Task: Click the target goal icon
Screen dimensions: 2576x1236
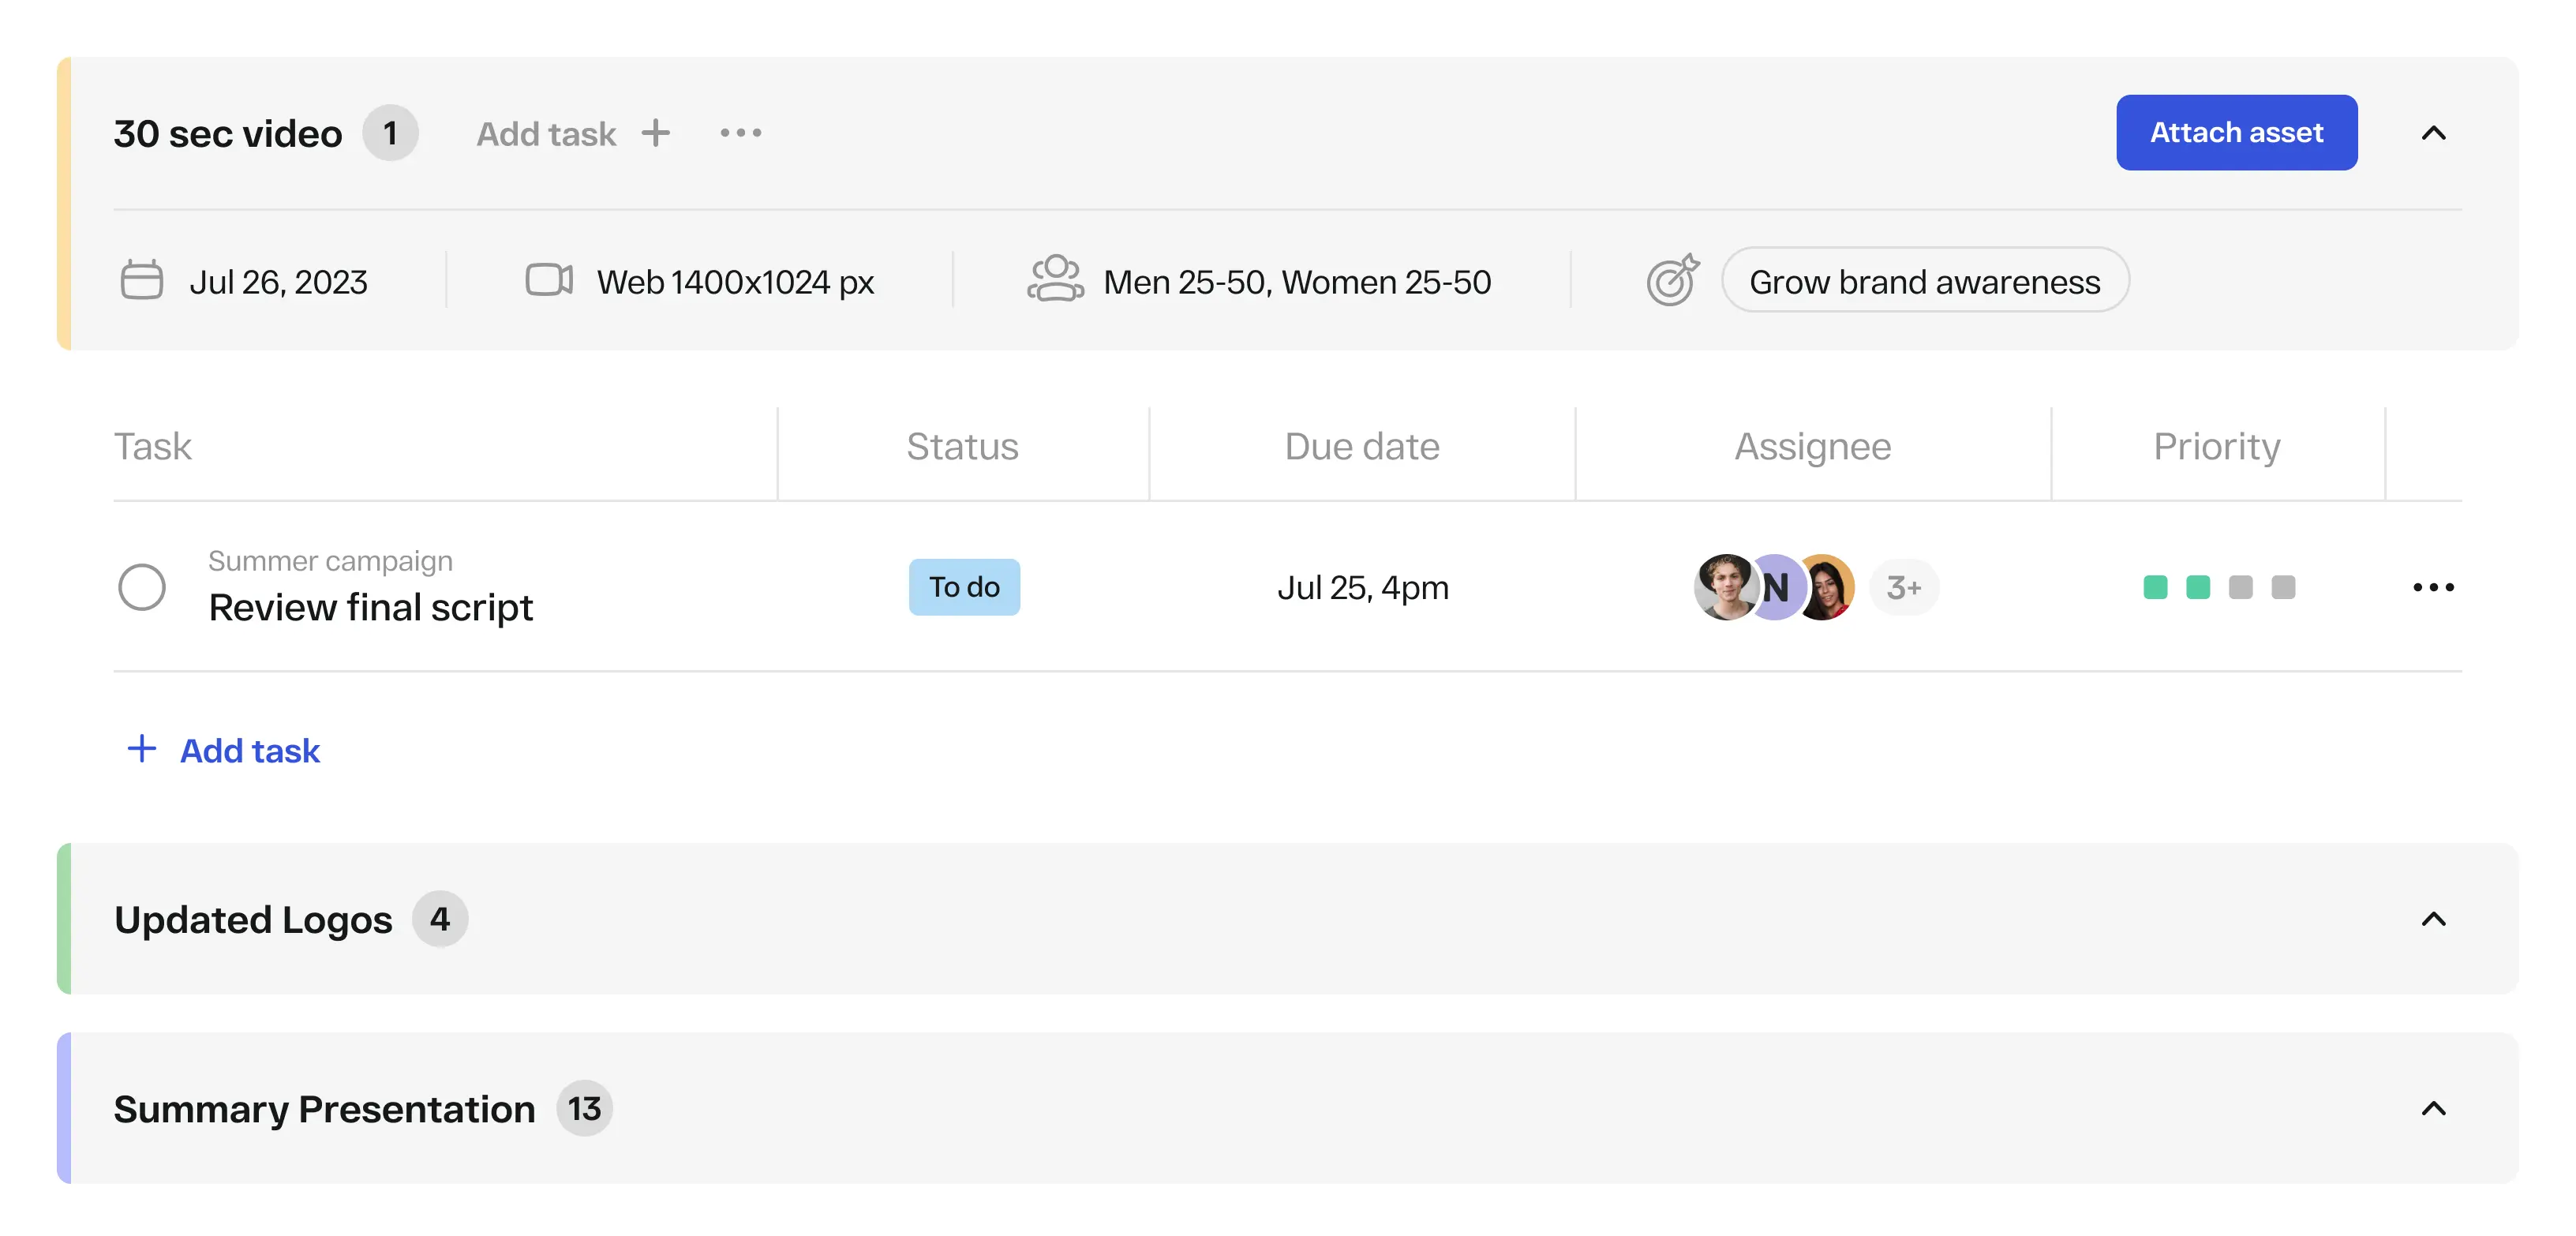Action: coord(1672,279)
